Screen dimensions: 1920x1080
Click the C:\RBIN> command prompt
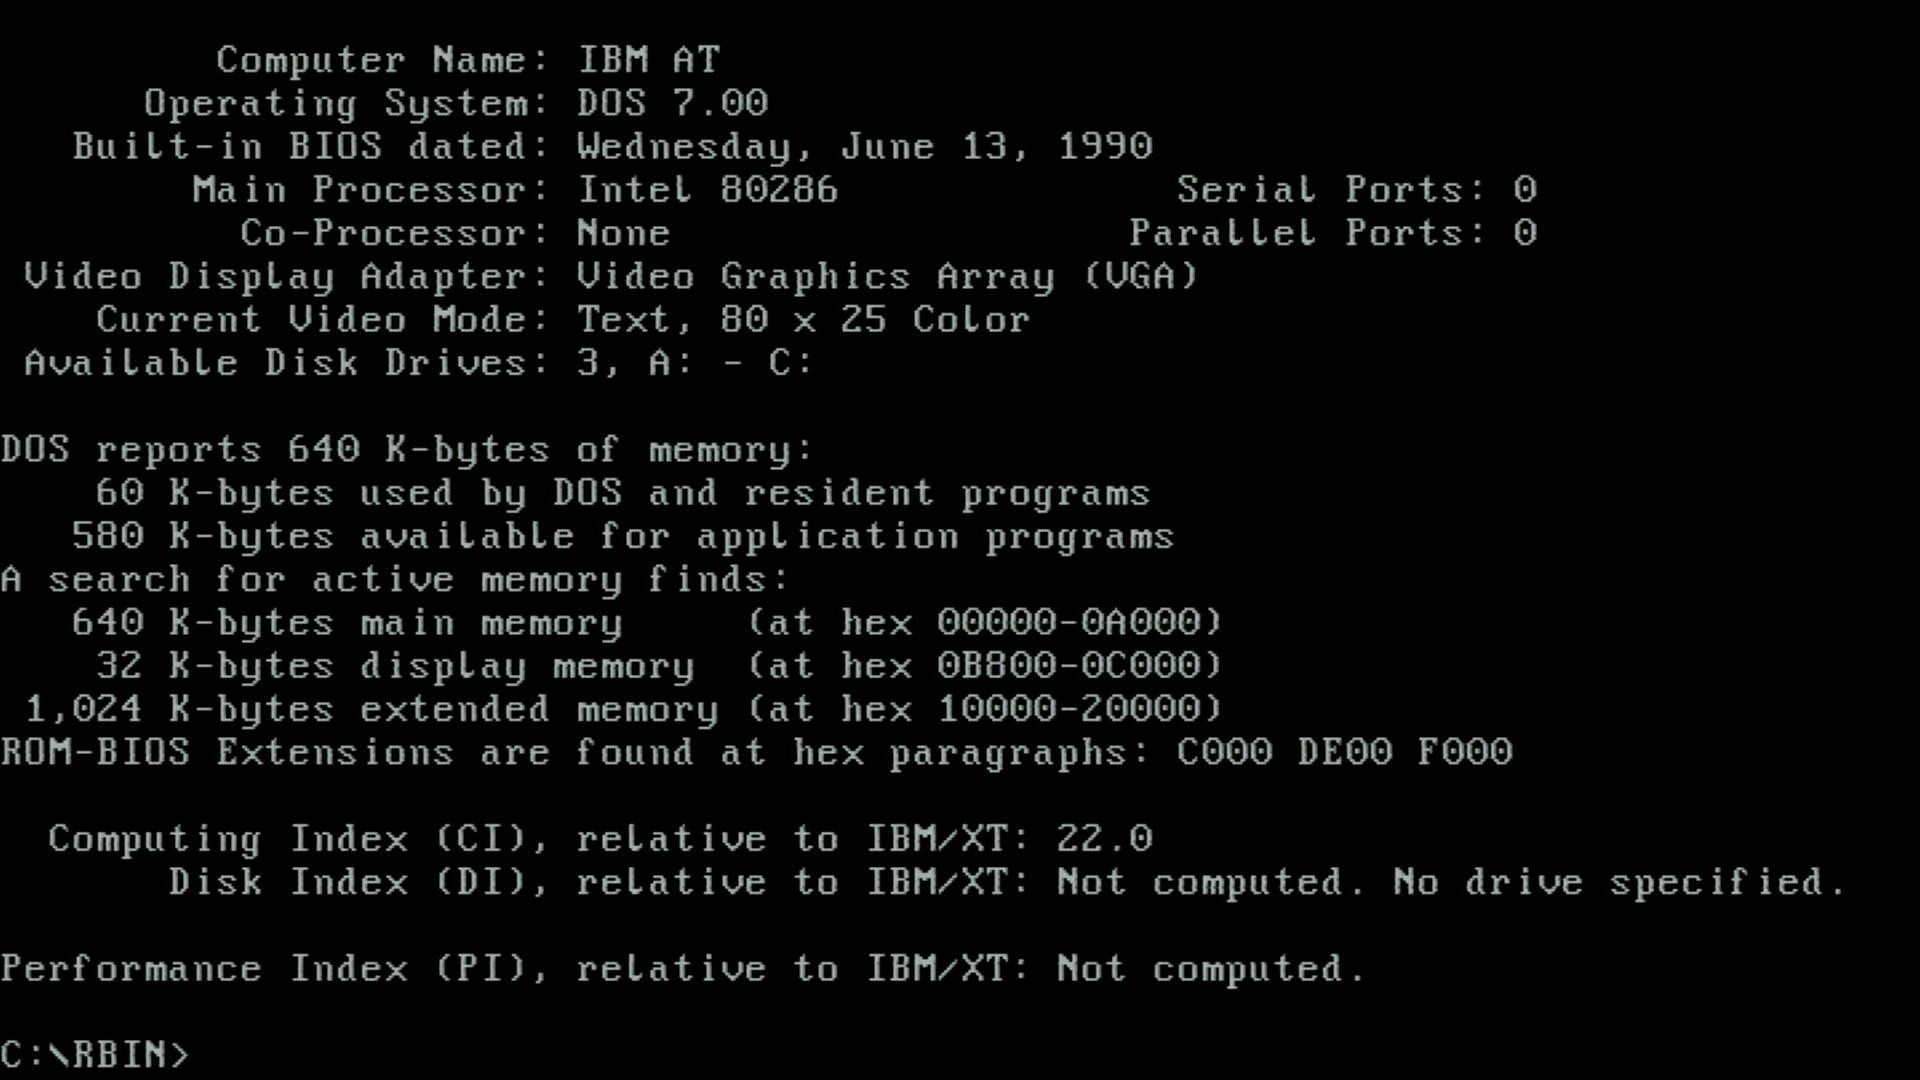(95, 1055)
